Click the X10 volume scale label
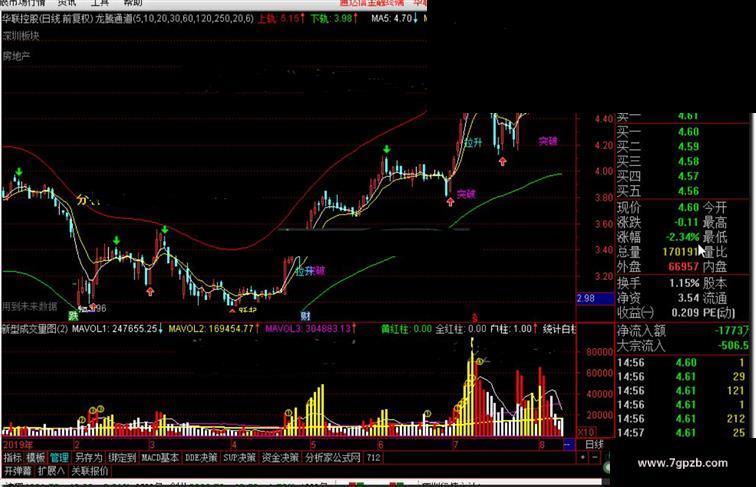Image resolution: width=756 pixels, height=487 pixels. 586,432
